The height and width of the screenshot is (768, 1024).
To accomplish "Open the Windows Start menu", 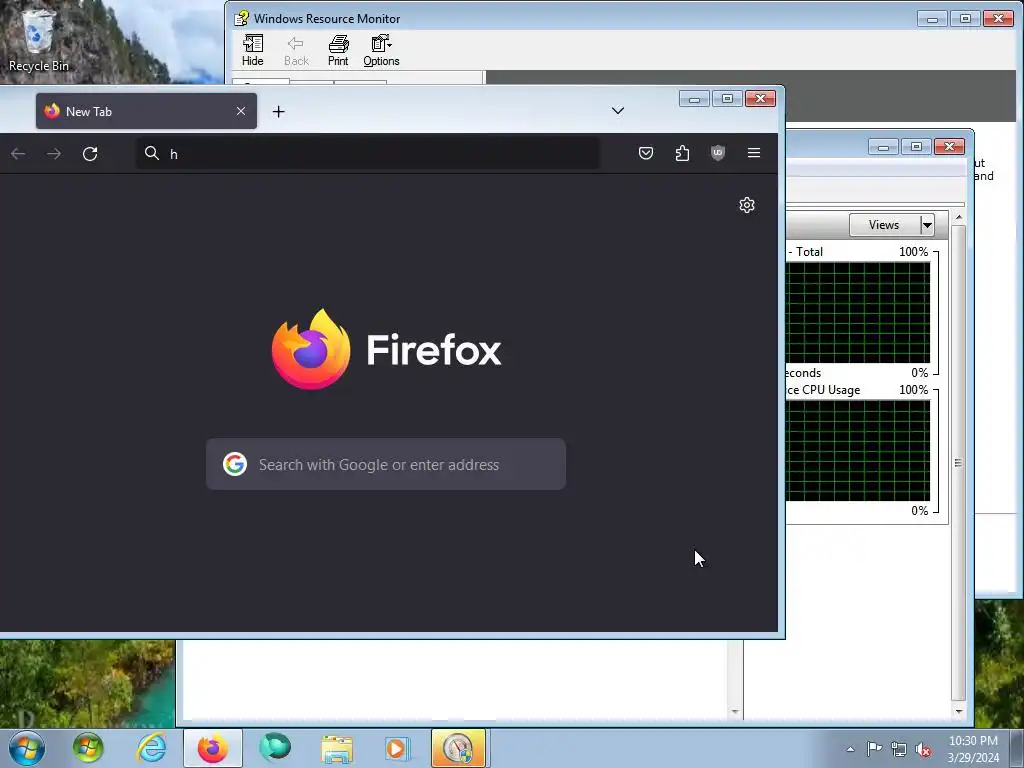I will coord(27,748).
